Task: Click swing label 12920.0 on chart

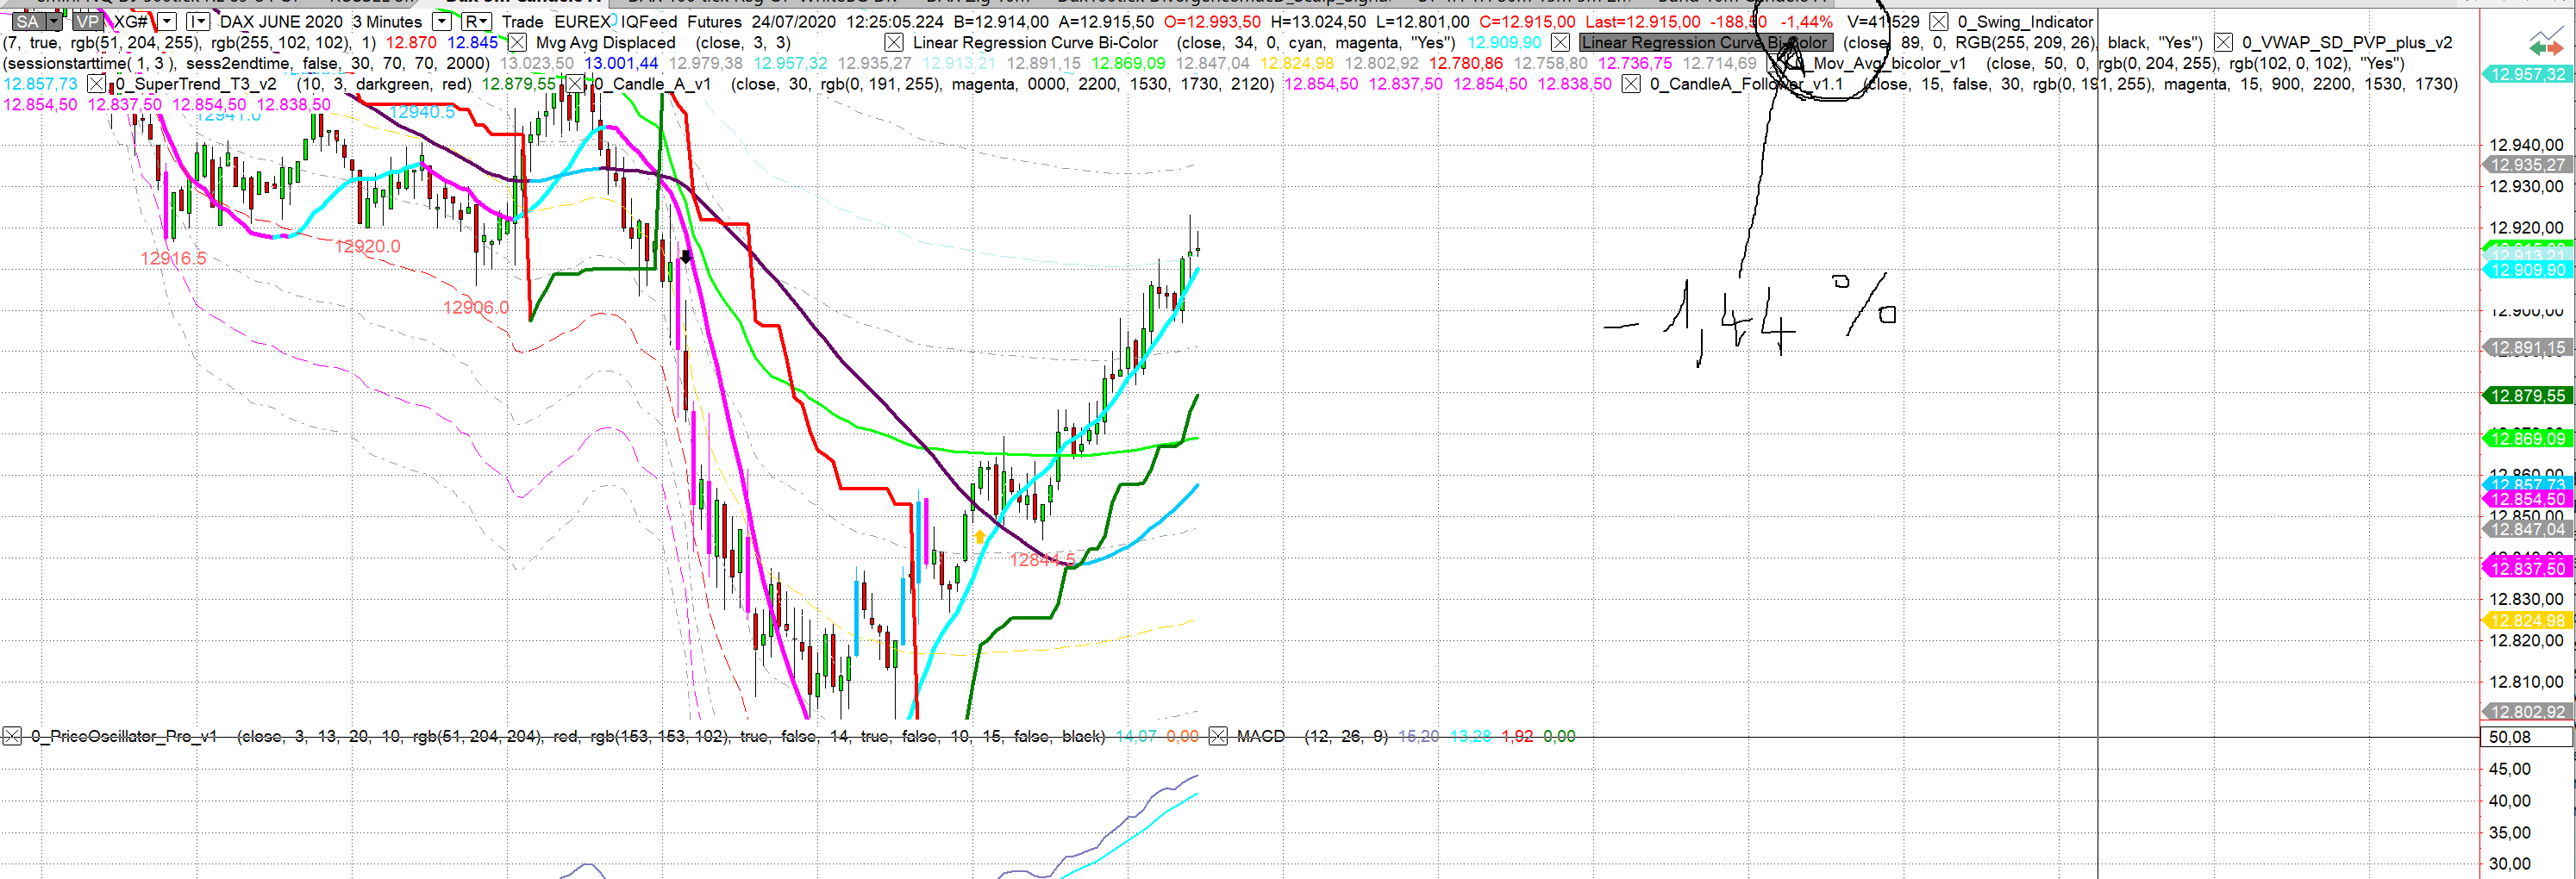Action: (x=367, y=246)
